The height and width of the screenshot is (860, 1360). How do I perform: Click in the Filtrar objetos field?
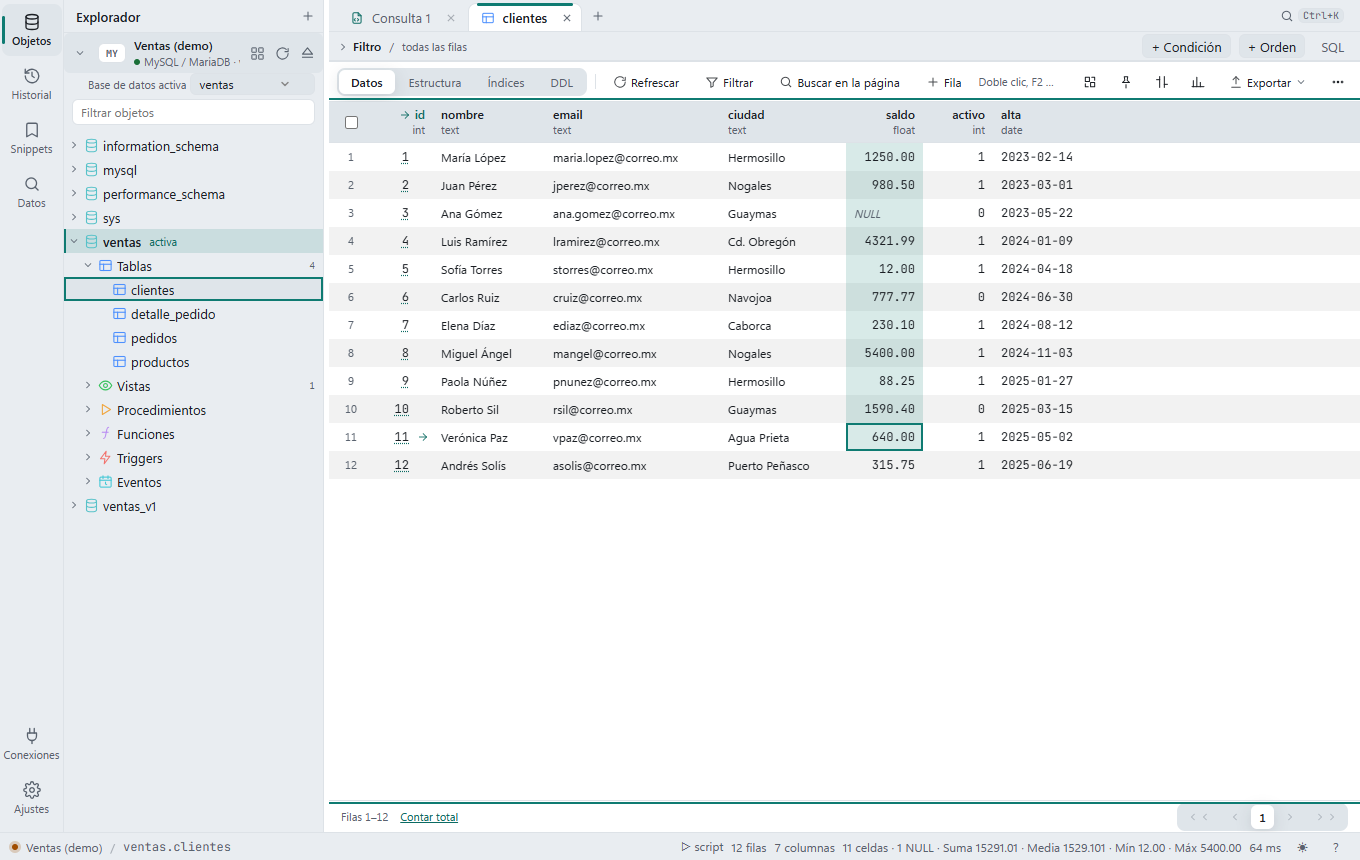click(x=194, y=113)
